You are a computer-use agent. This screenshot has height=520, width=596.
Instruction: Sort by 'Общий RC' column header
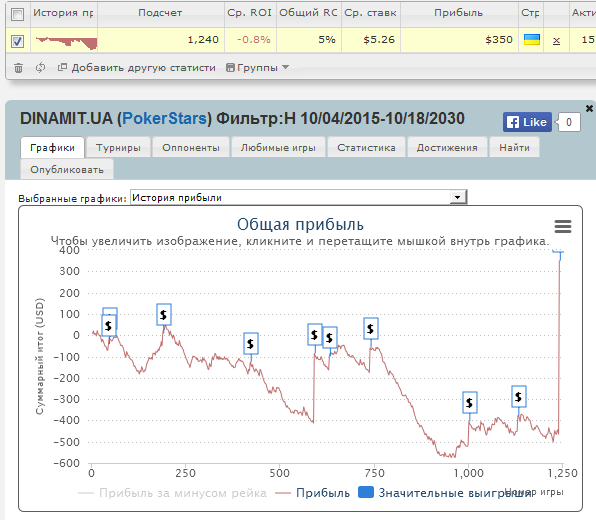(308, 13)
